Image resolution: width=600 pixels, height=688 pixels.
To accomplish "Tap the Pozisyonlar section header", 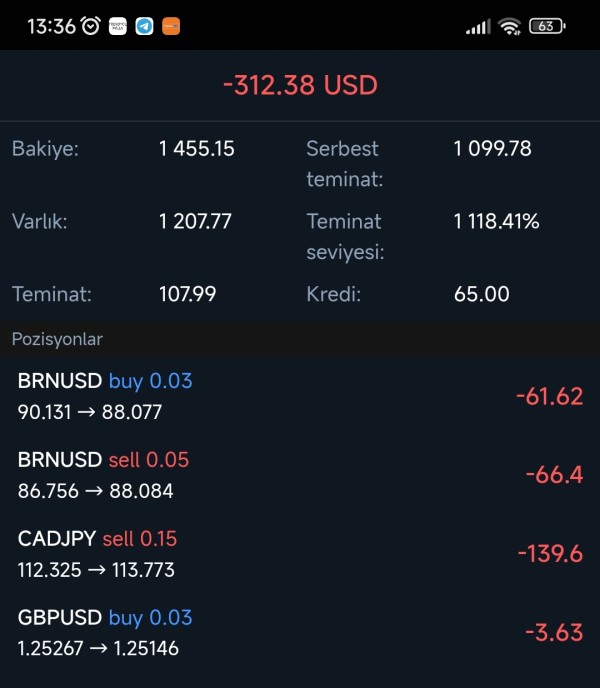I will (x=57, y=339).
